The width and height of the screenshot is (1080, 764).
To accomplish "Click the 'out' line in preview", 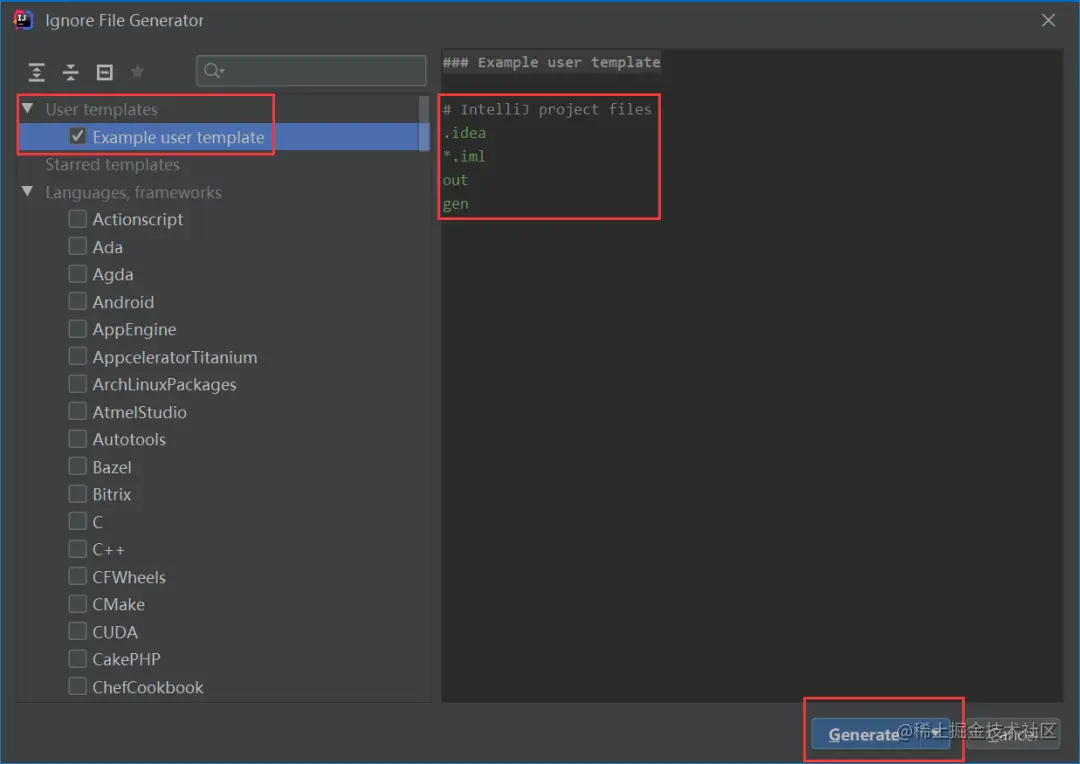I will tap(455, 180).
